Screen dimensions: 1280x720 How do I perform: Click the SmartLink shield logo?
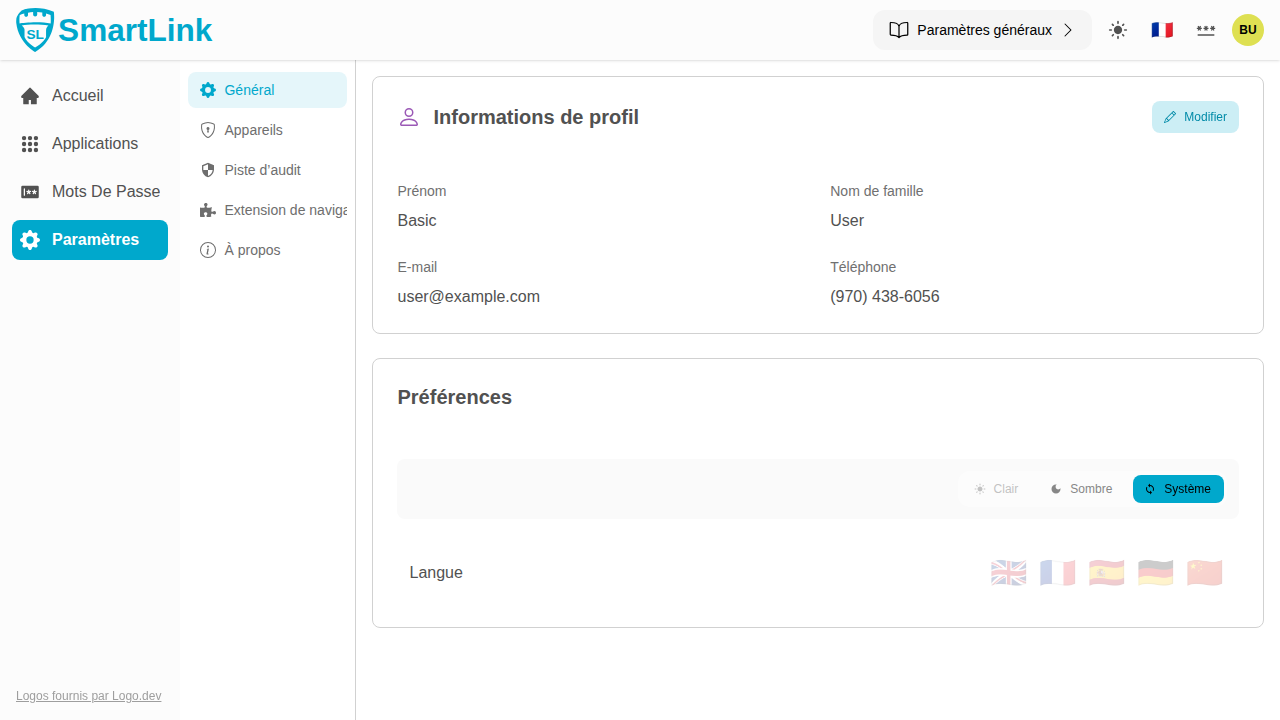(34, 29)
